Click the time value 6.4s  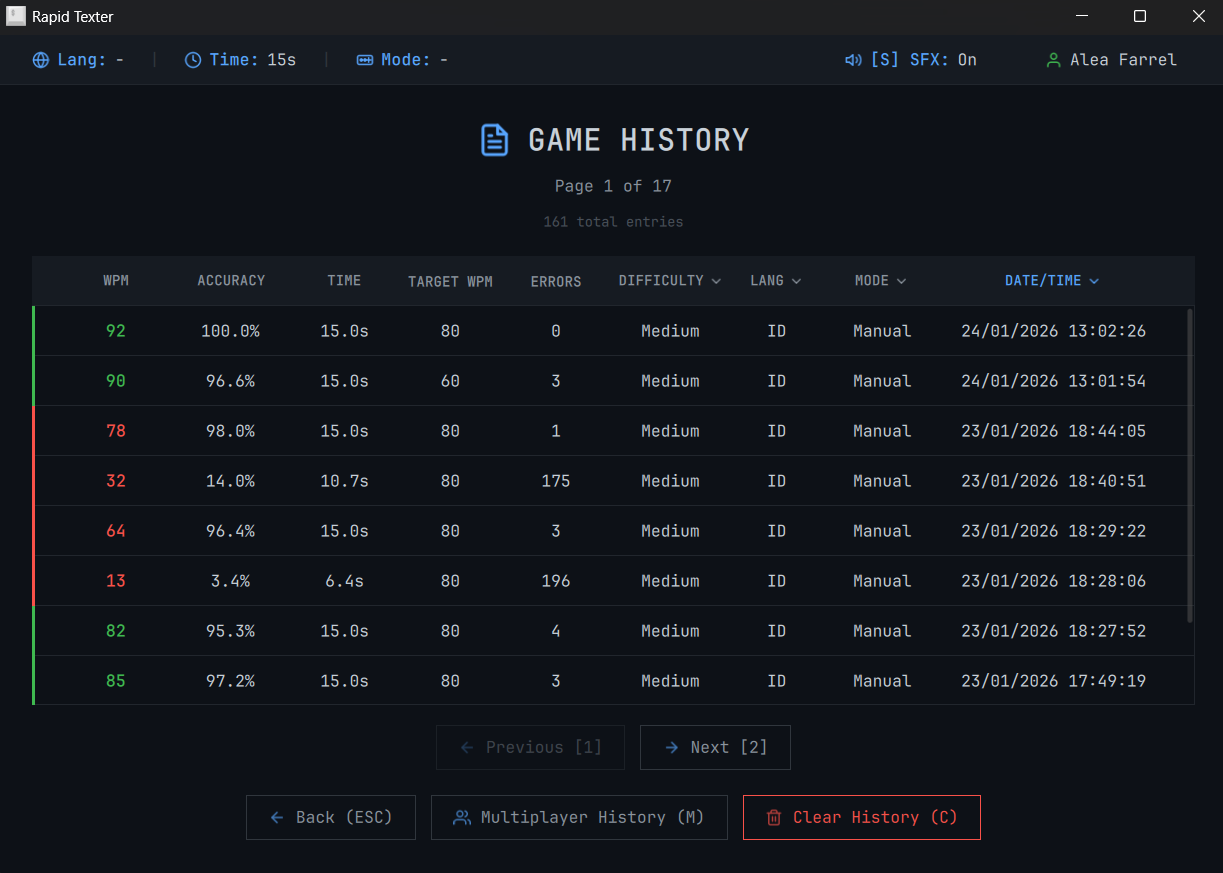(x=344, y=581)
